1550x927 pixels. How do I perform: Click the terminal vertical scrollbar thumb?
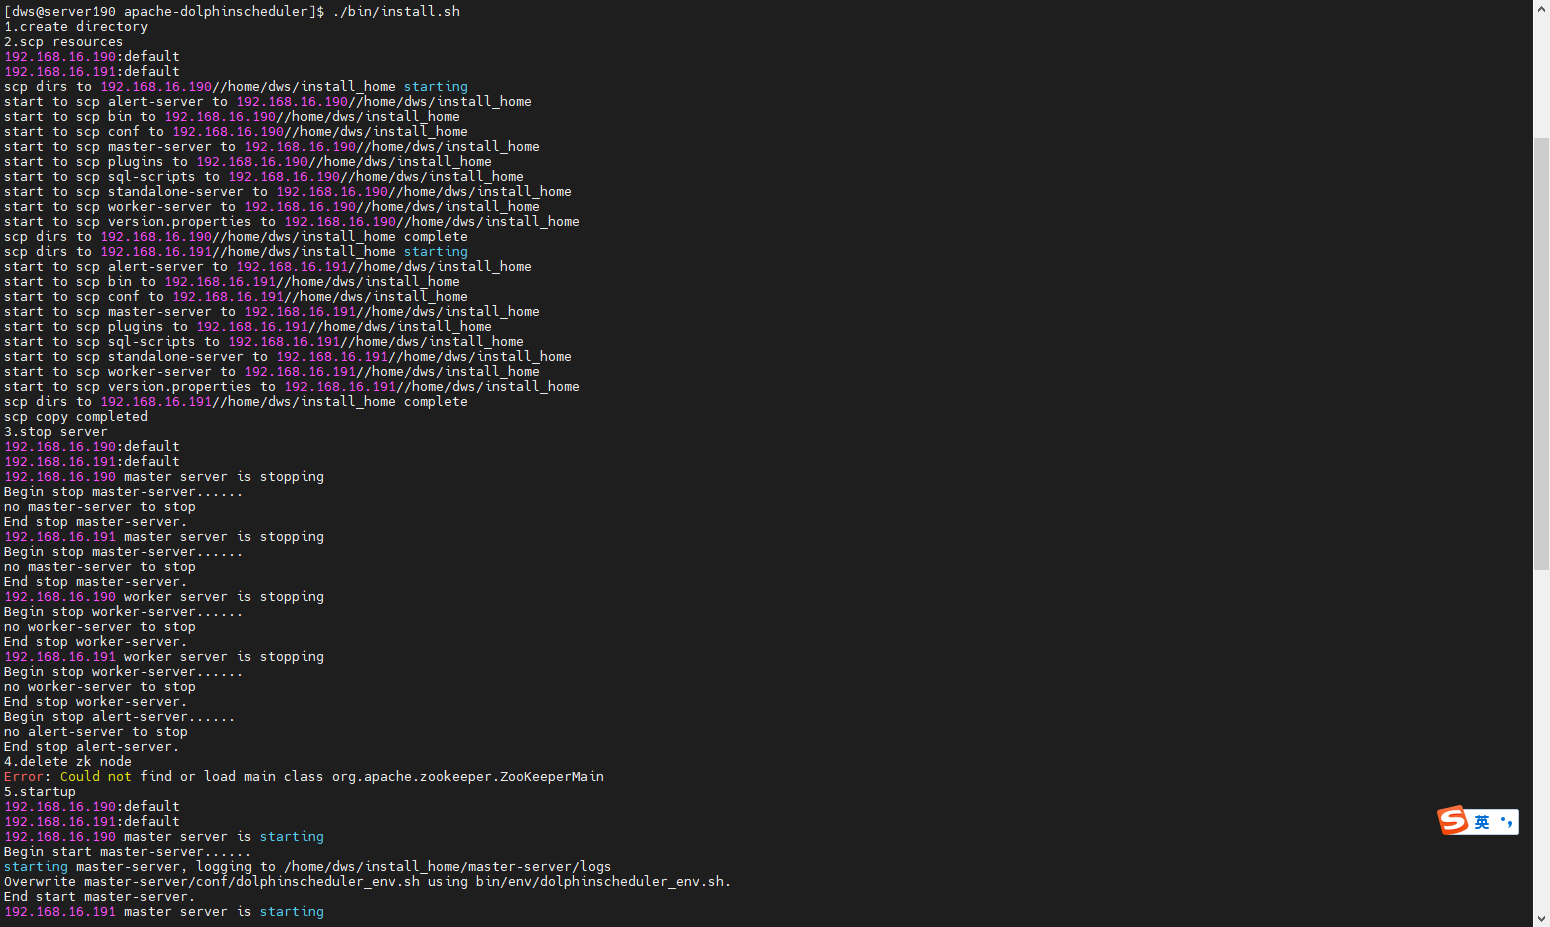(x=1541, y=350)
